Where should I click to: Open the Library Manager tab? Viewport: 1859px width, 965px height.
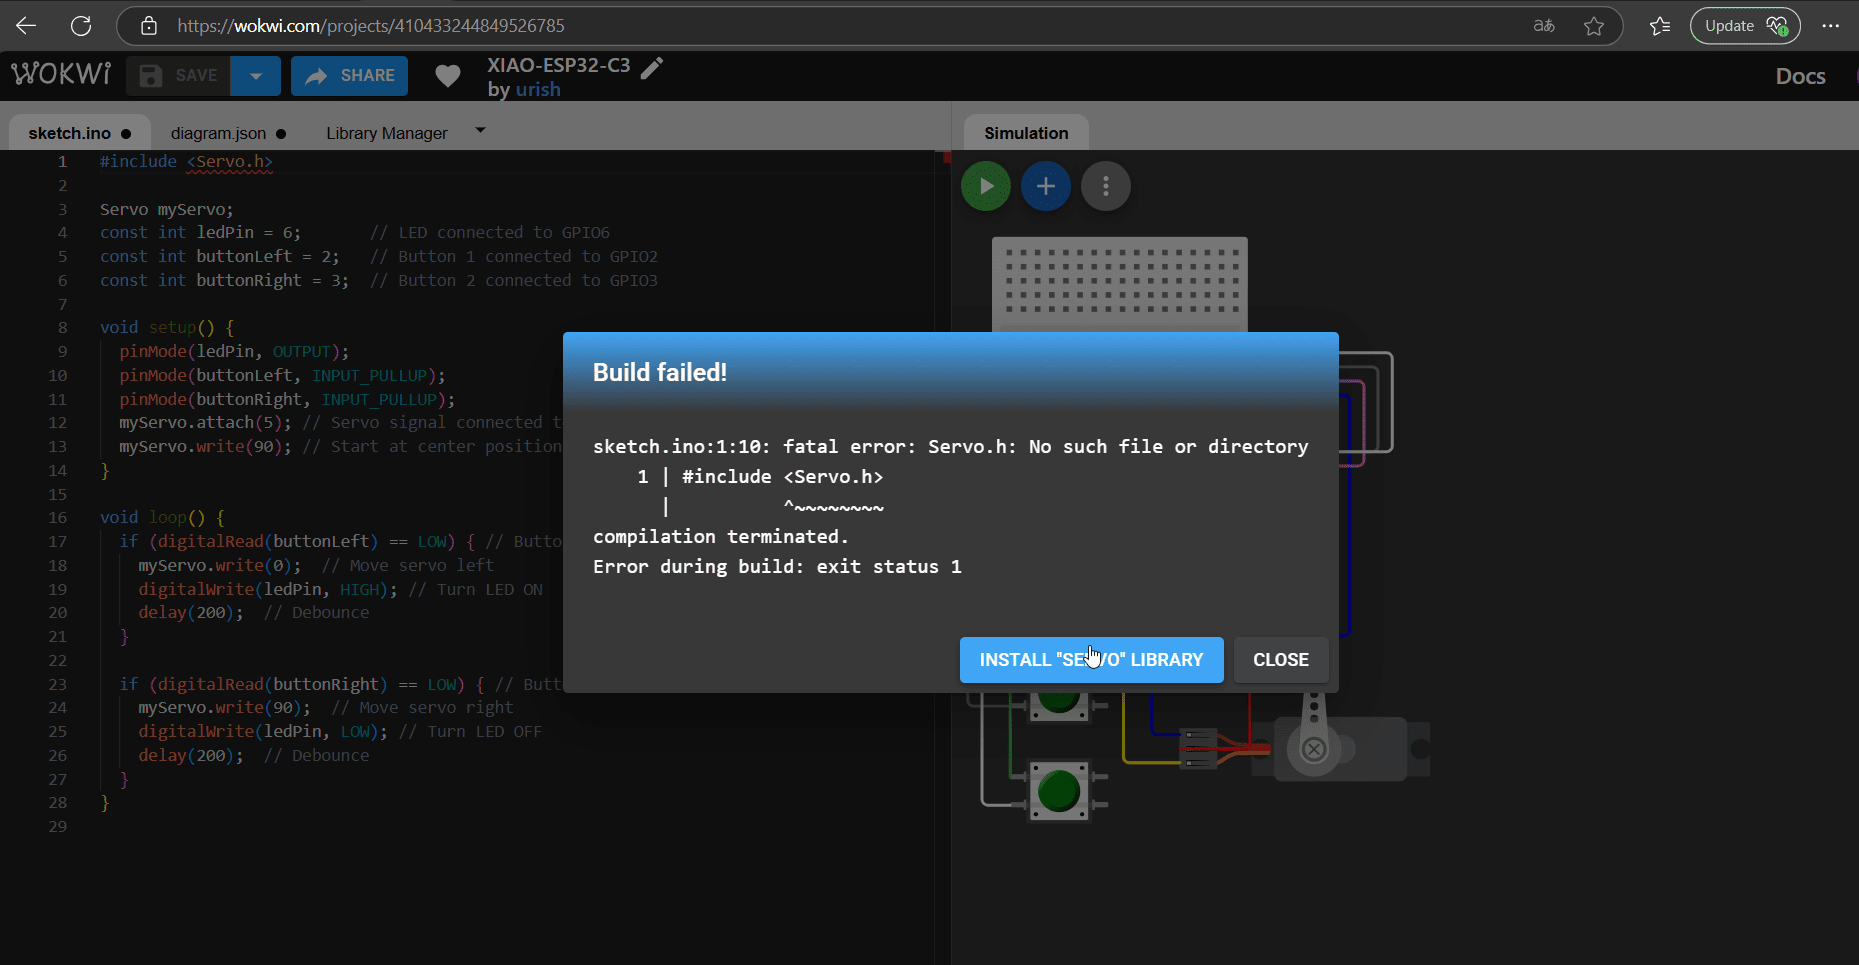[387, 133]
